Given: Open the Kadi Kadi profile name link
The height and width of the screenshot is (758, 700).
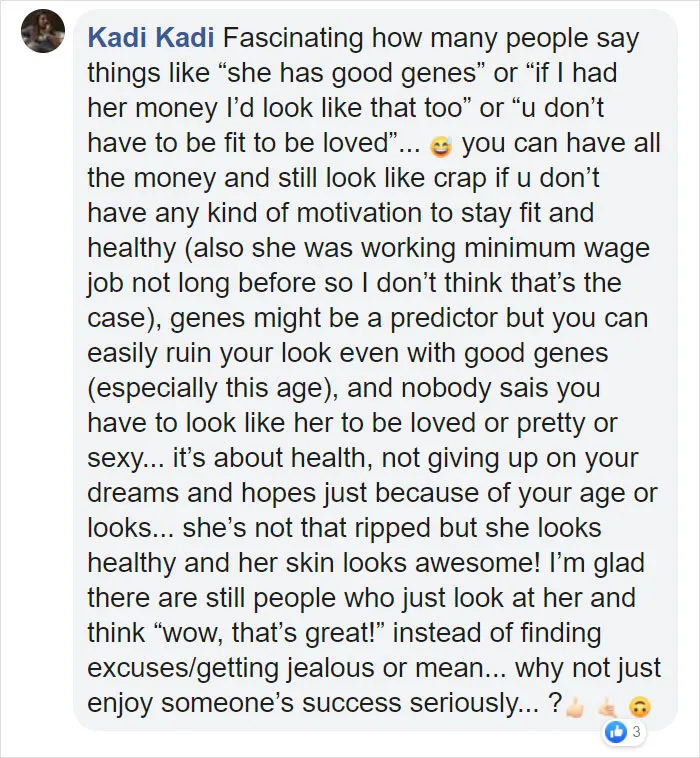Looking at the screenshot, I should coord(151,38).
